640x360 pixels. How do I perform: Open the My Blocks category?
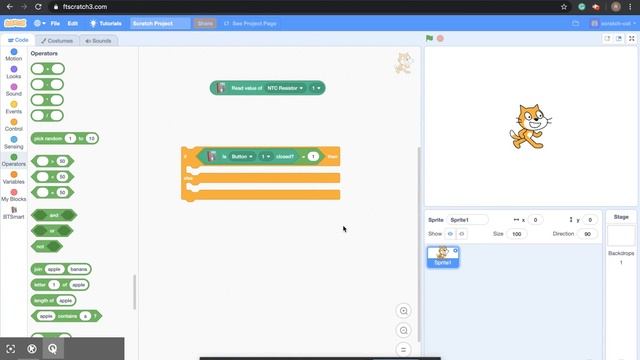(x=13, y=195)
